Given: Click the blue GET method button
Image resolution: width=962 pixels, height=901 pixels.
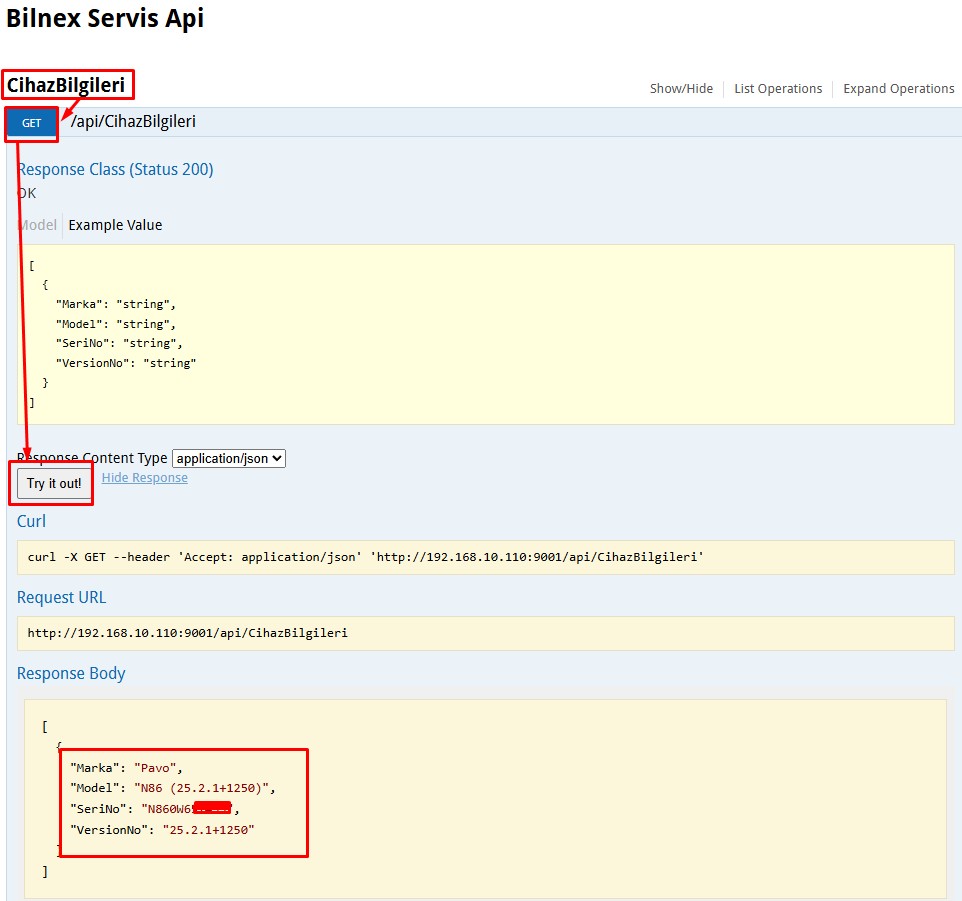Looking at the screenshot, I should point(31,123).
